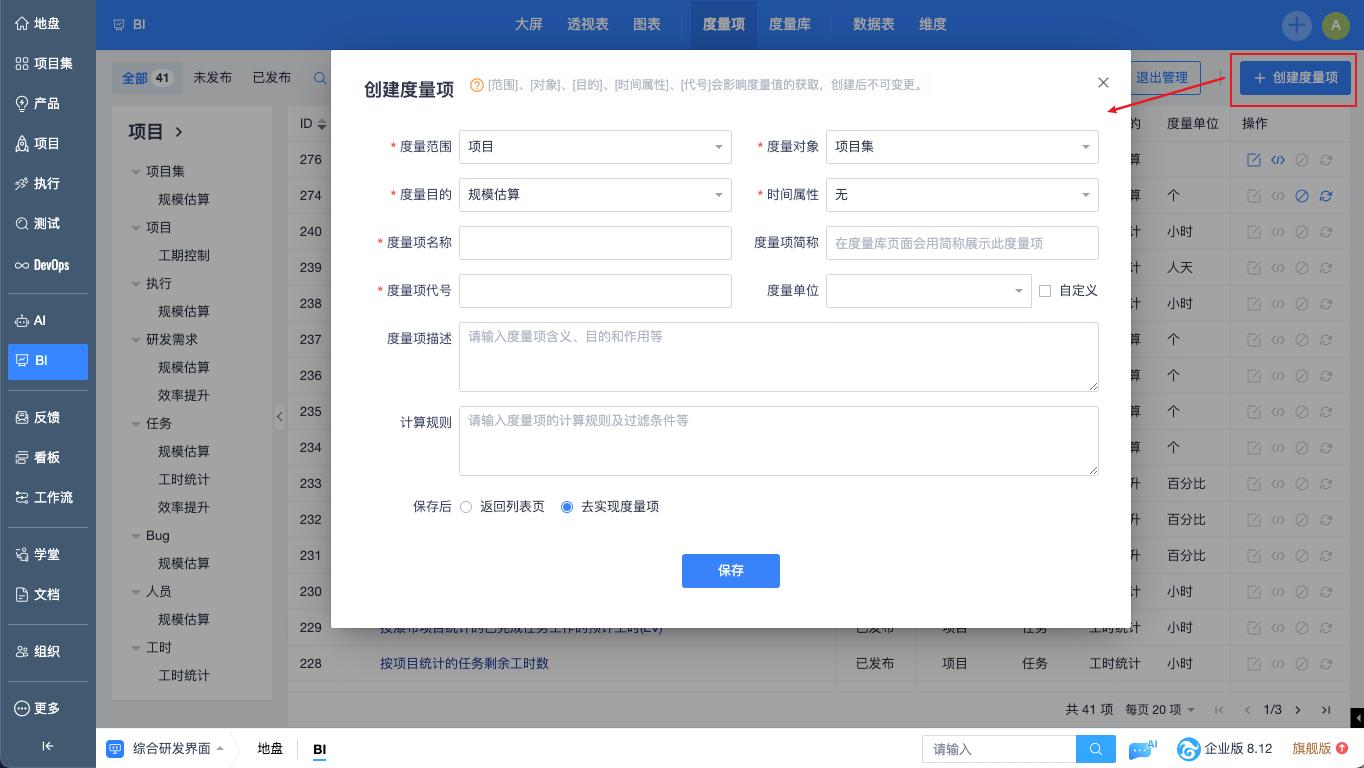Open the 综合研发界面 switcher

pos(165,749)
